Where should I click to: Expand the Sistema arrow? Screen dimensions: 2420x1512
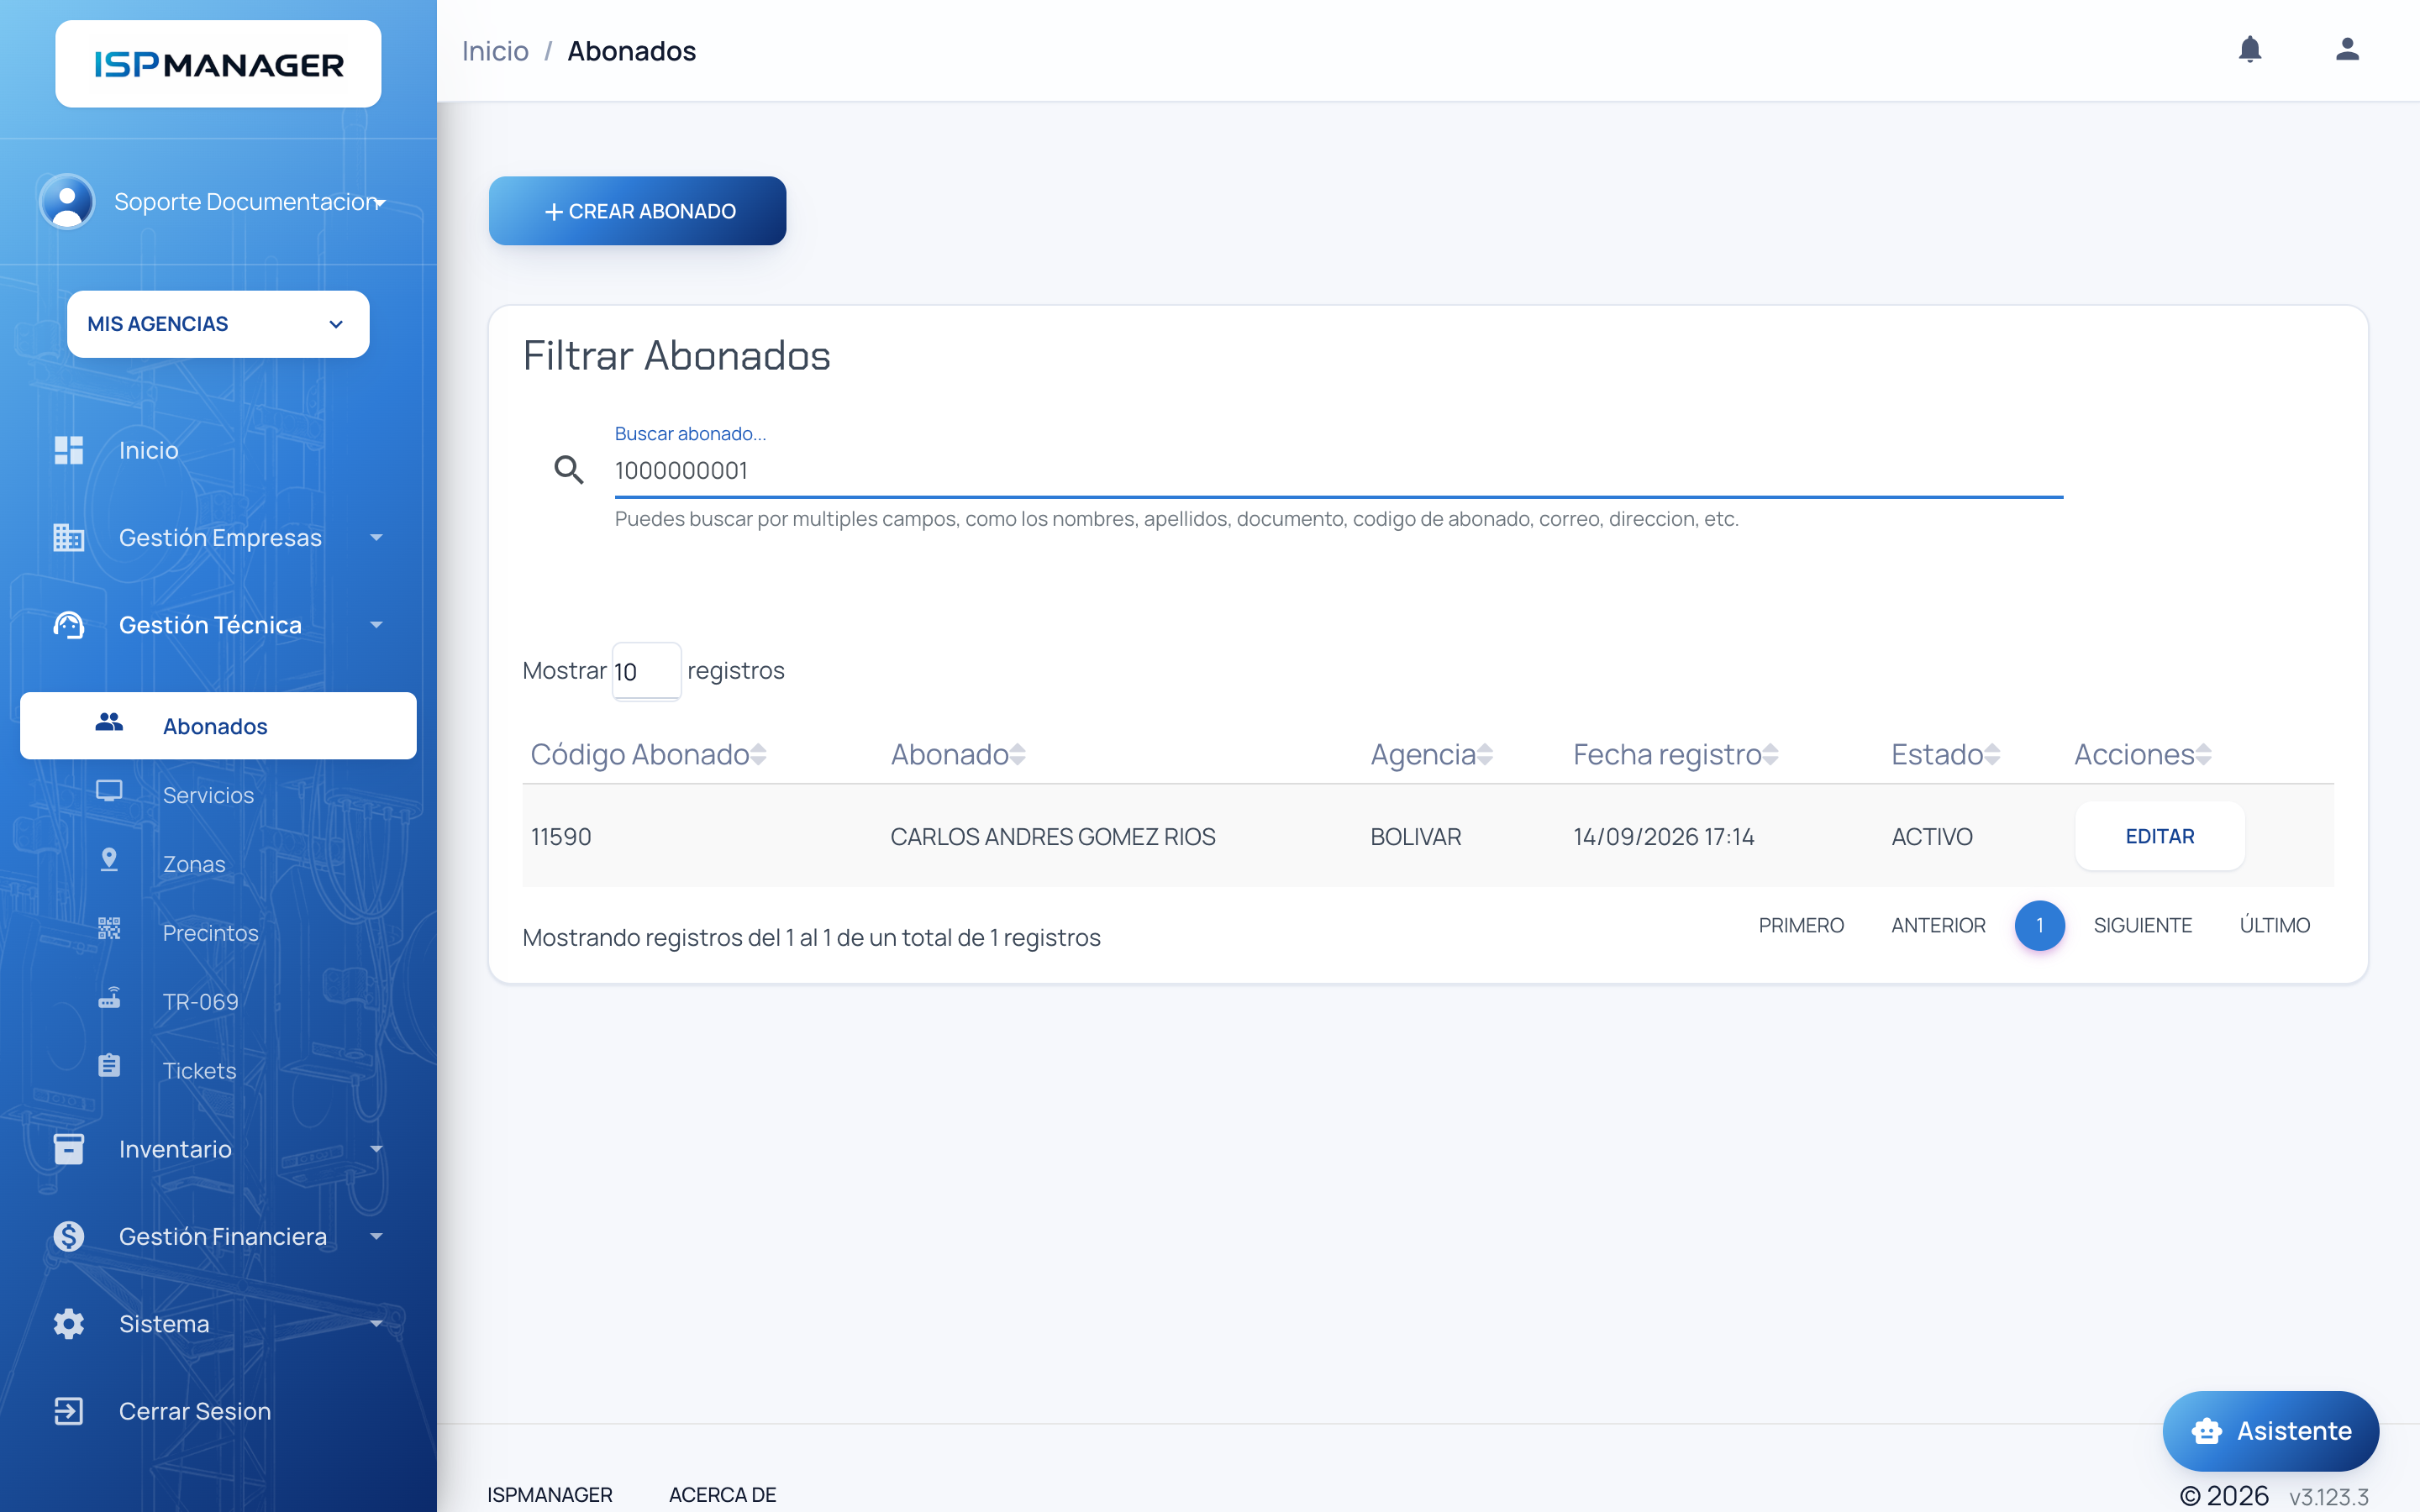pos(376,1324)
